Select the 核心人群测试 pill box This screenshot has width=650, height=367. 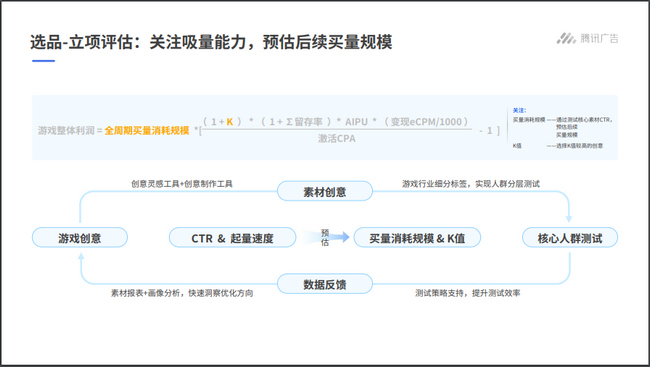570,238
